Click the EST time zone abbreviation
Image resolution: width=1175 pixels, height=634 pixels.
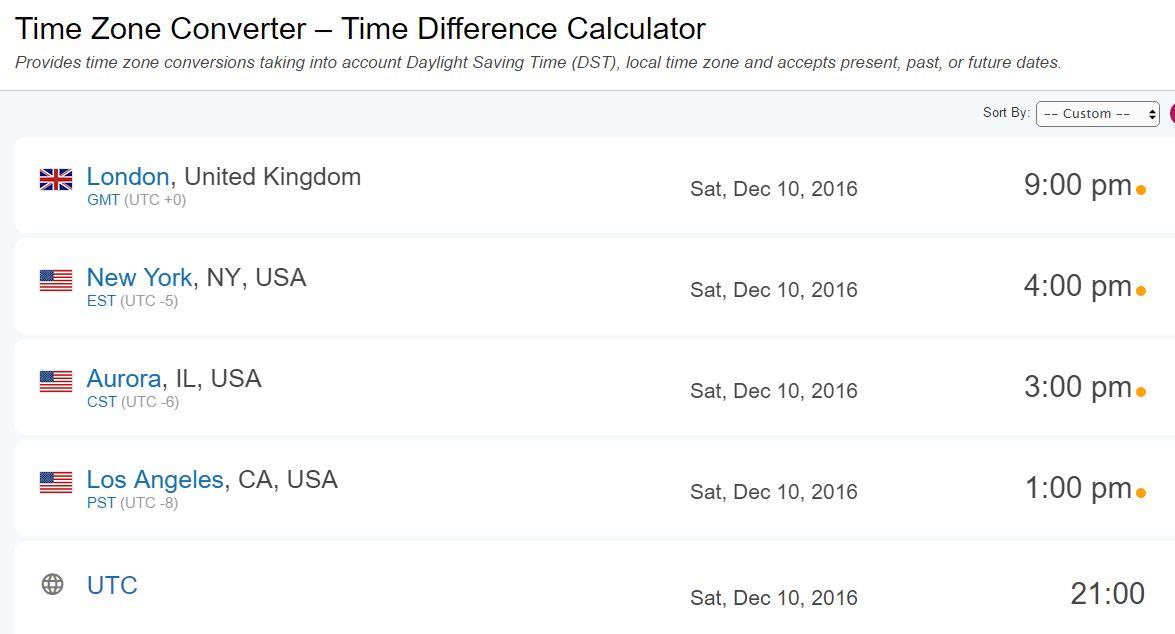[101, 301]
